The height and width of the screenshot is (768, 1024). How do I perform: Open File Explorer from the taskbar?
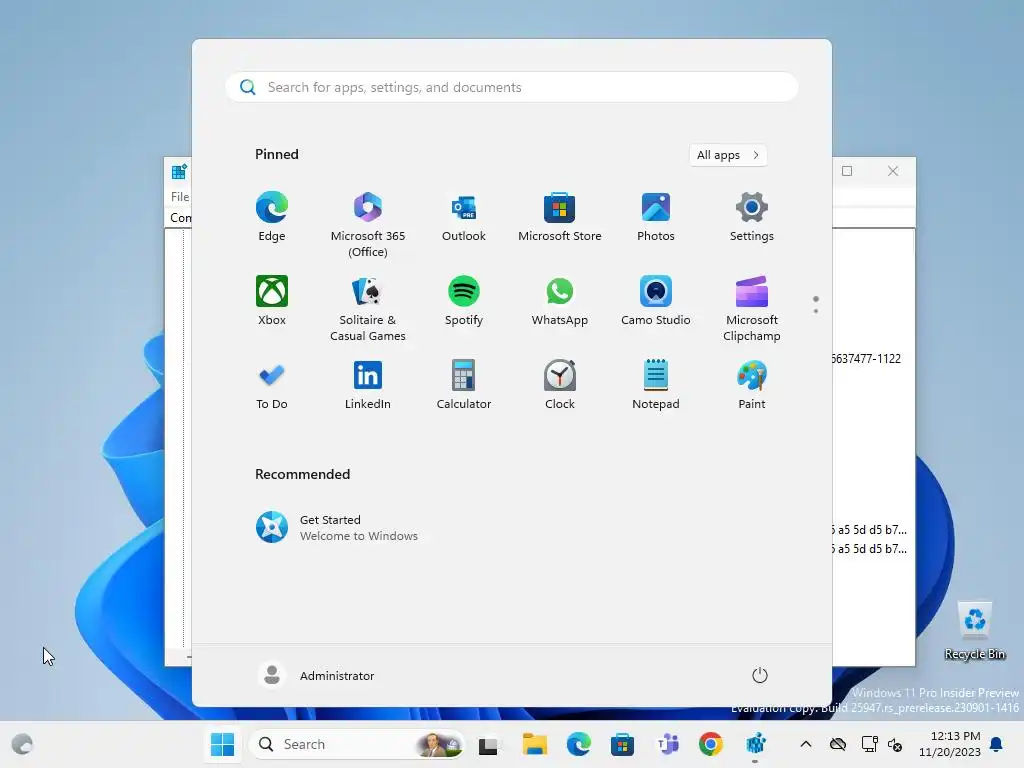[x=534, y=744]
